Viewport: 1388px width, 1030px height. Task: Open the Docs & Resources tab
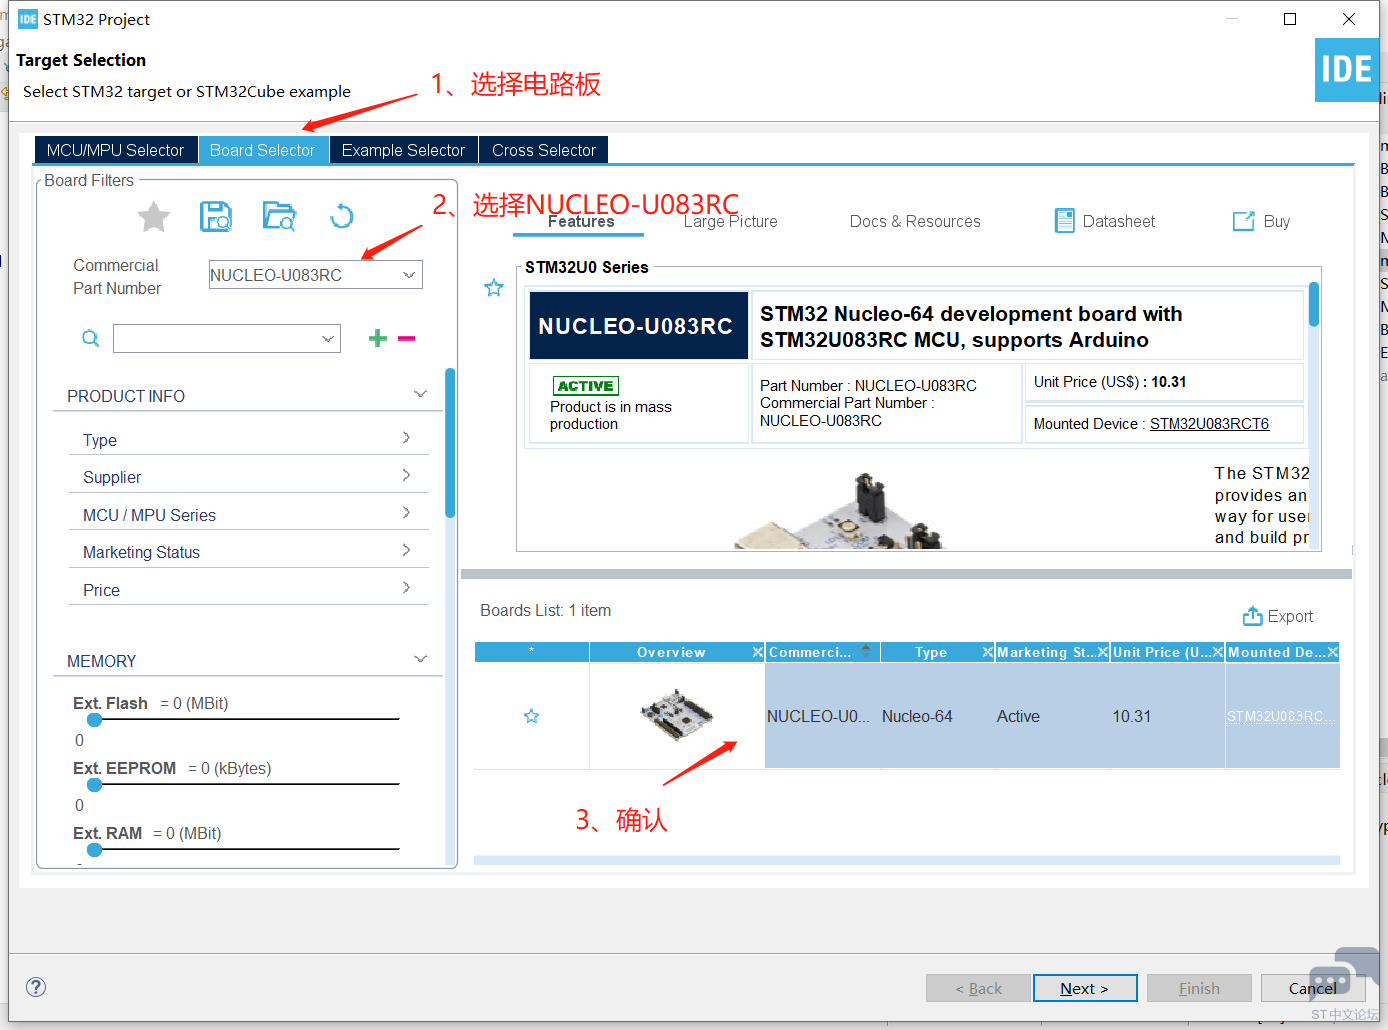915,222
